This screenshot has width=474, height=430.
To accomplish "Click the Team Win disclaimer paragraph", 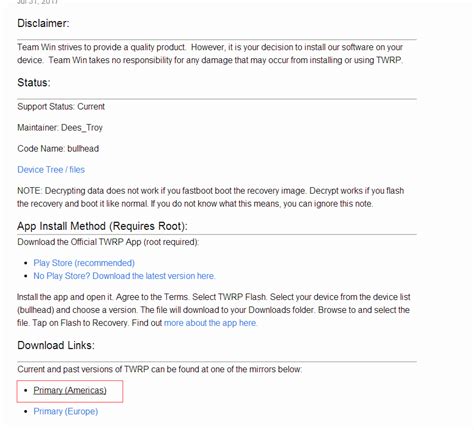I will pos(210,54).
